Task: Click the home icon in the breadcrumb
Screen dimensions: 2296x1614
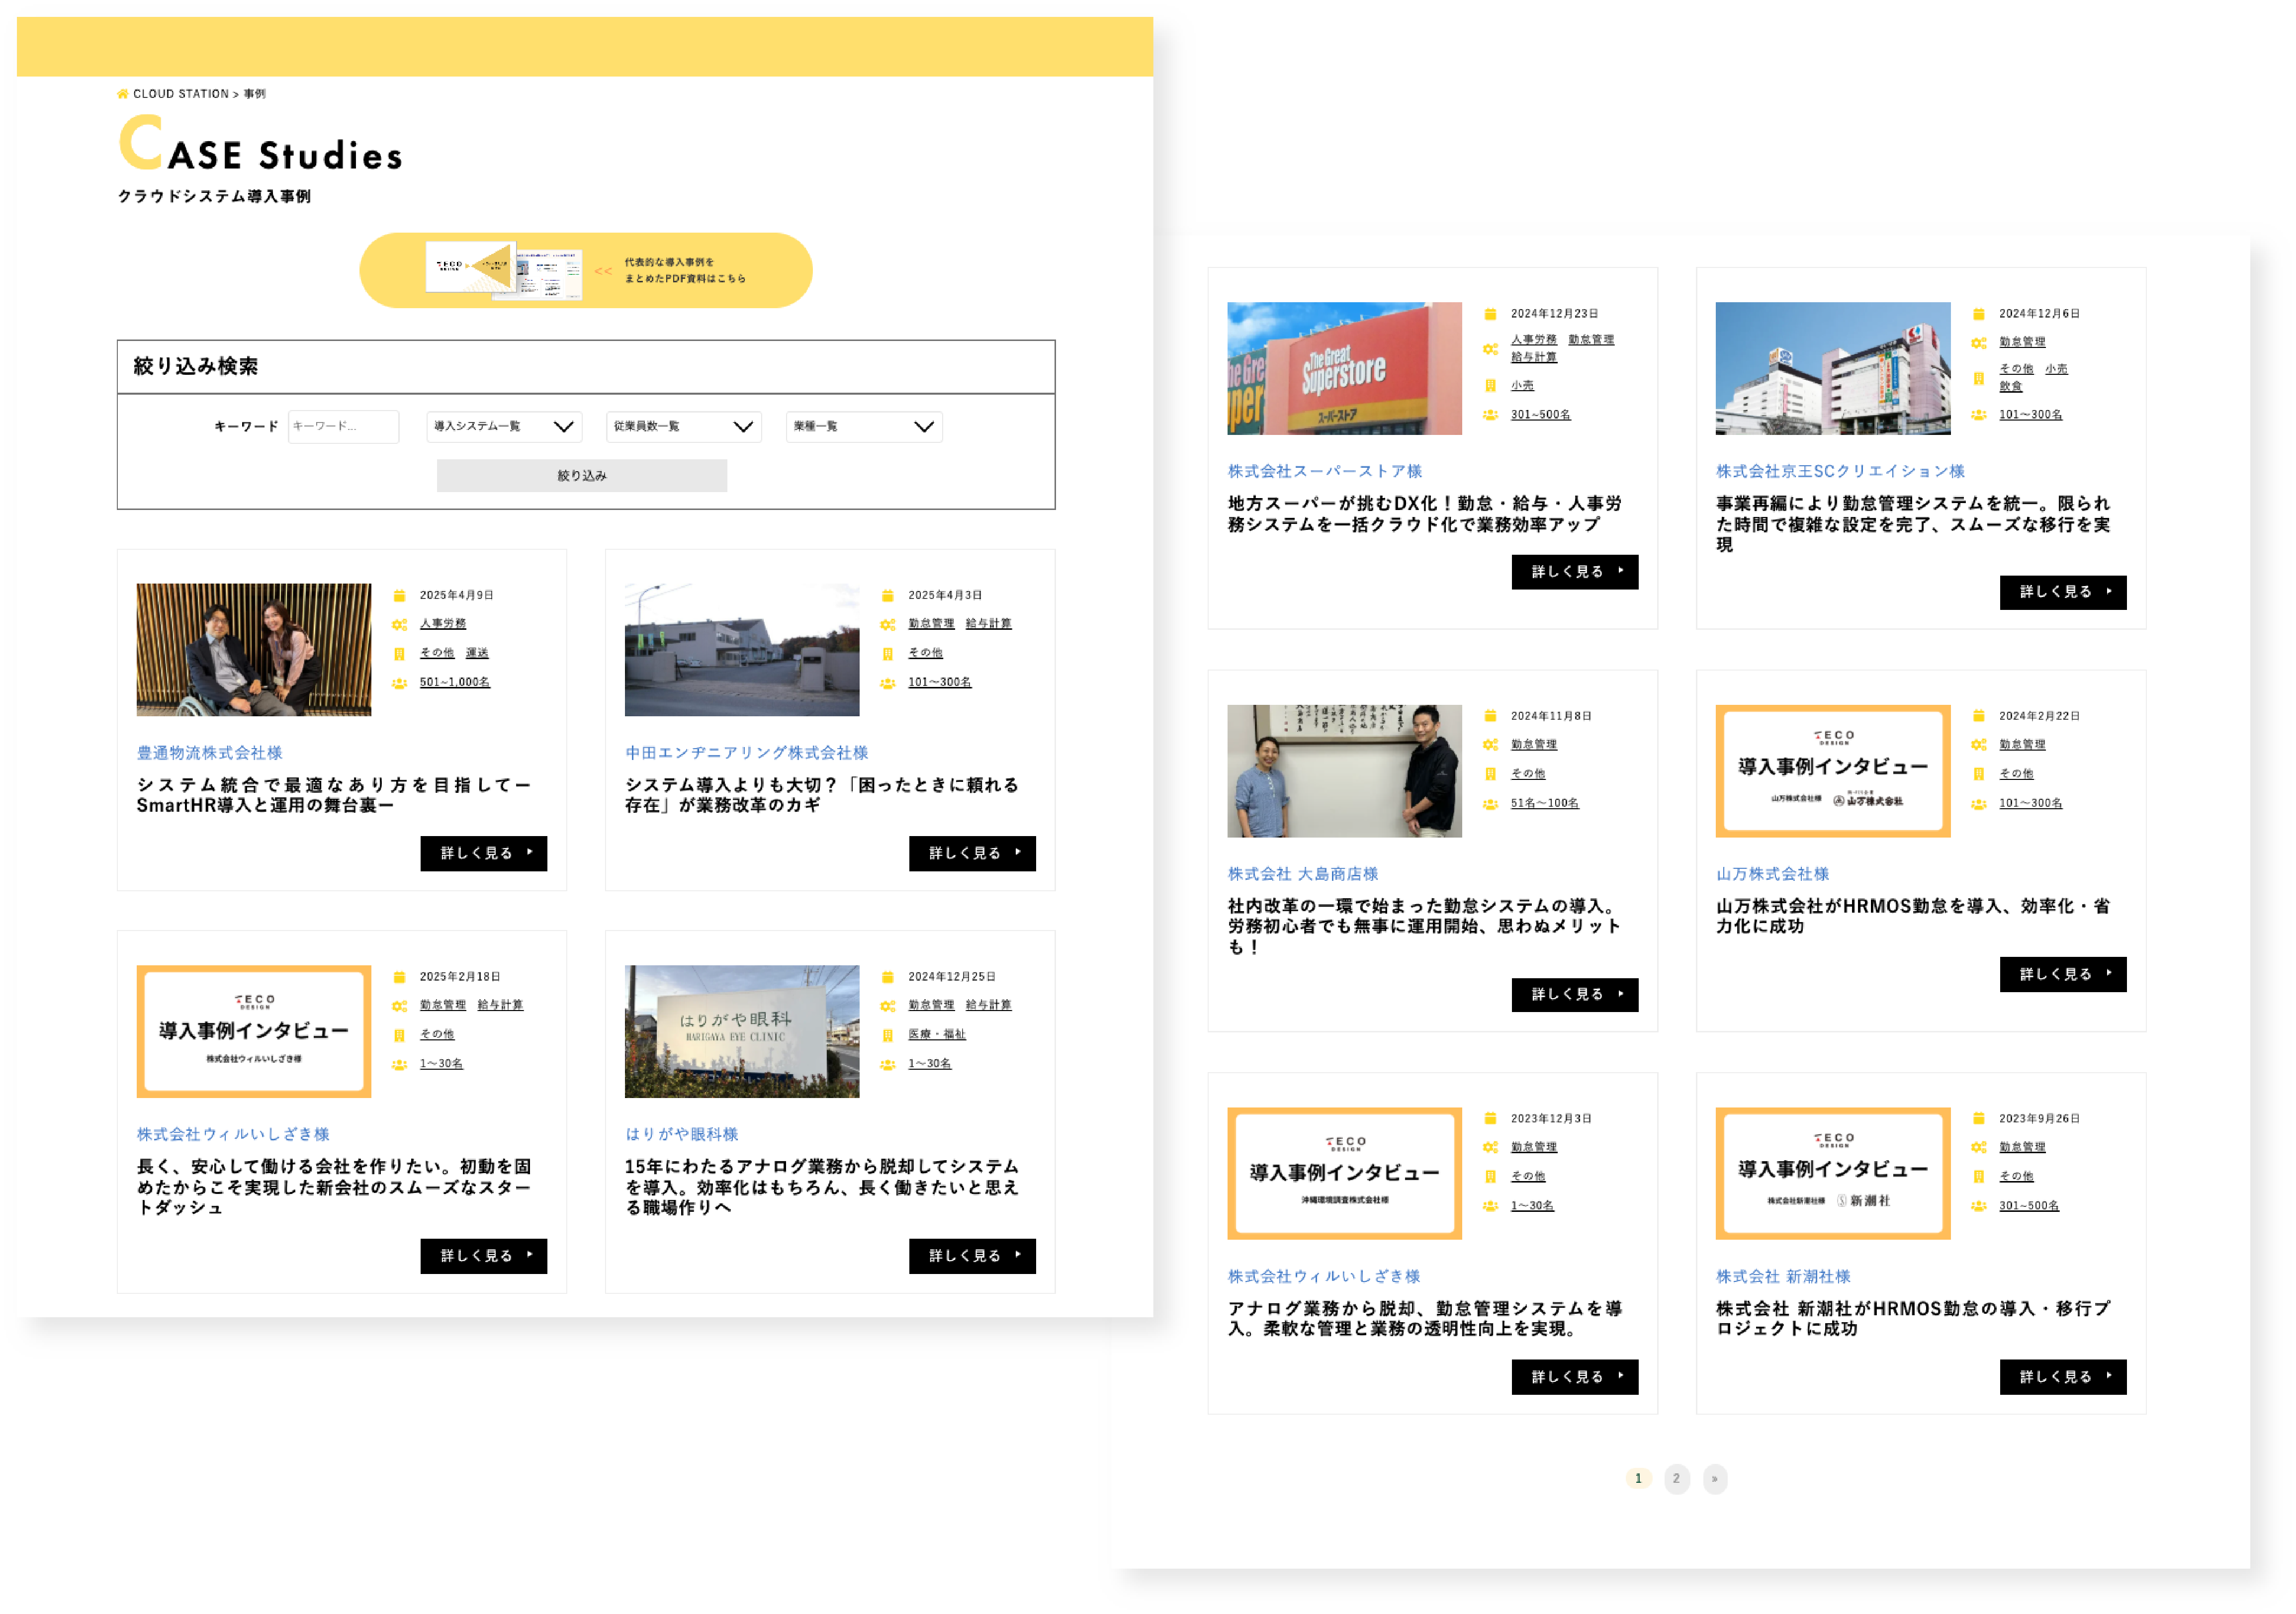Action: tap(122, 94)
